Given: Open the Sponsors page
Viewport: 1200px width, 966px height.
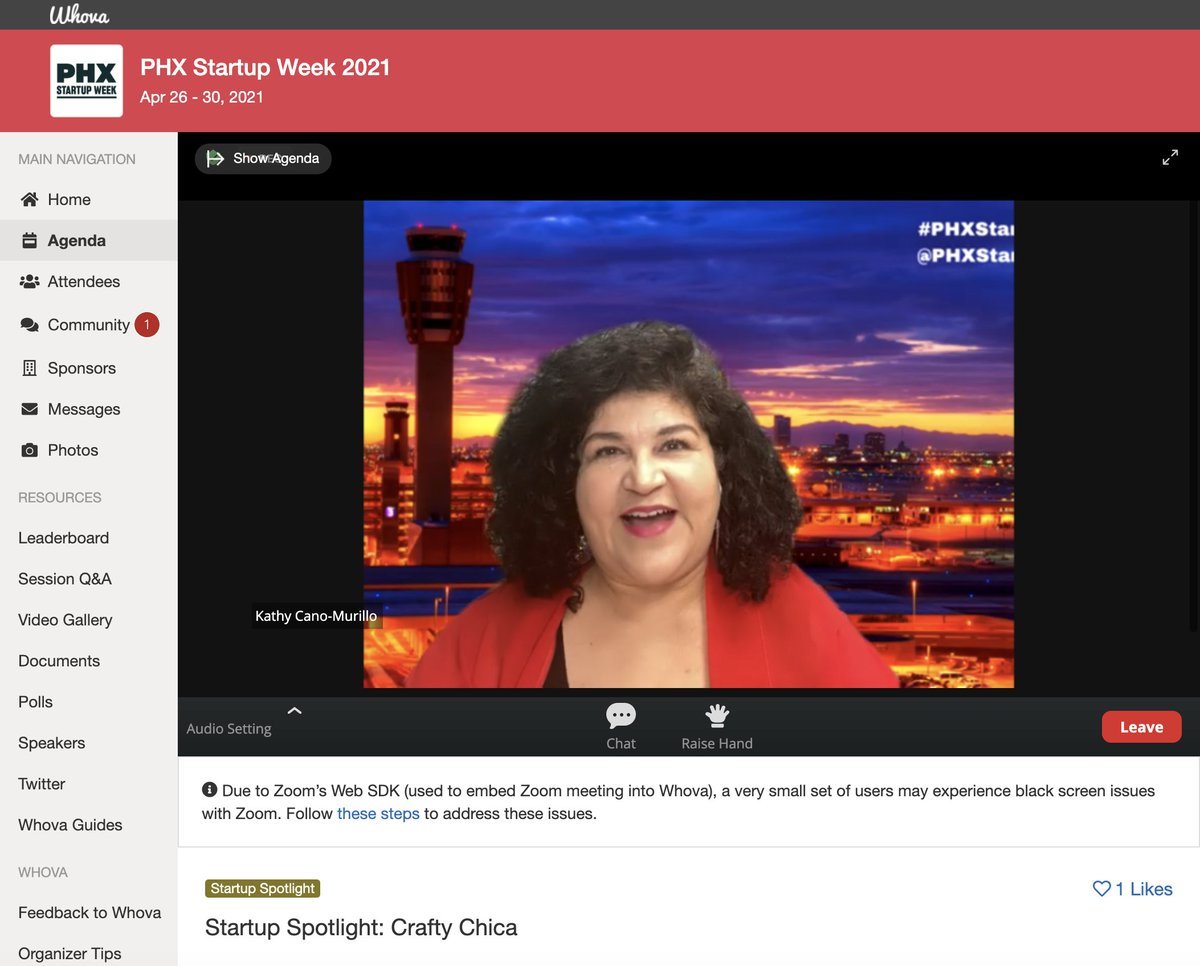Looking at the screenshot, I should (x=82, y=368).
